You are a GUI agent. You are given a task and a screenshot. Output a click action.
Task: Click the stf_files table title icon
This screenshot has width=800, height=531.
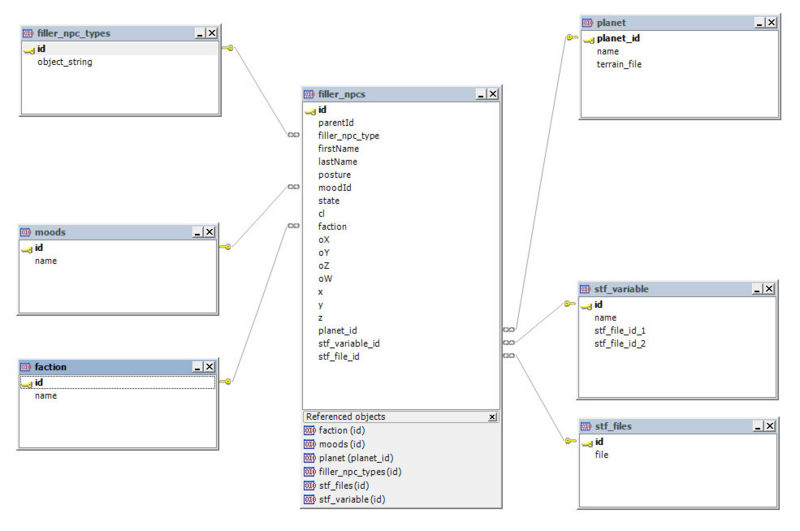586,426
